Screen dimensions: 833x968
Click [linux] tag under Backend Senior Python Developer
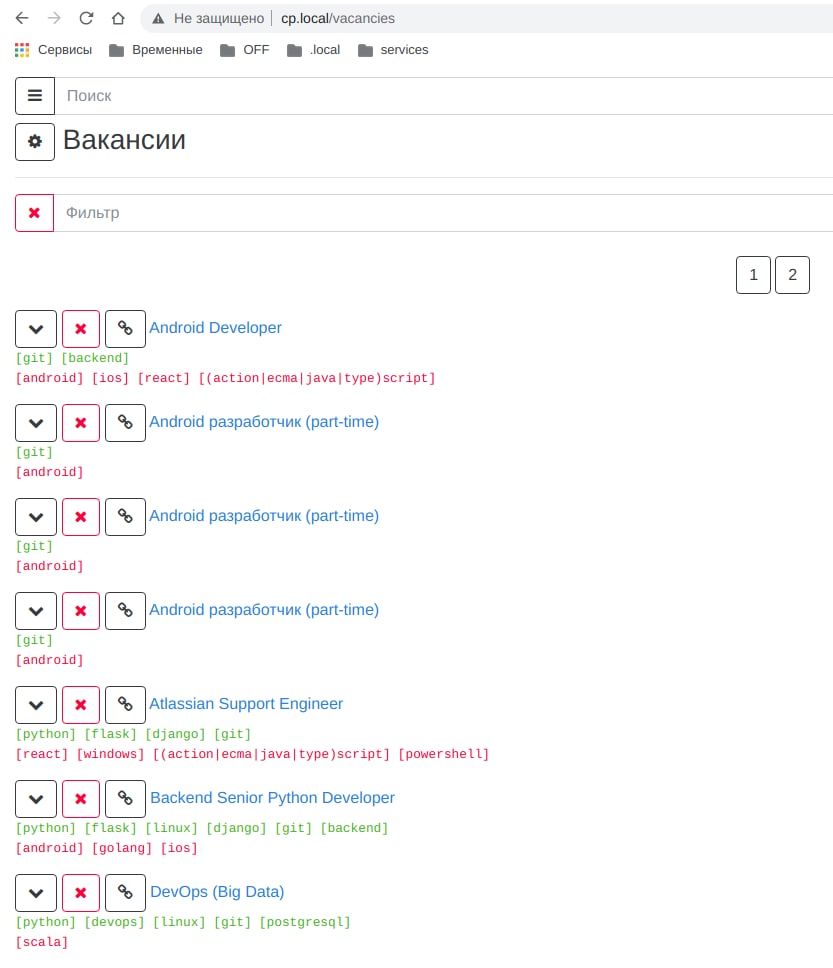click(x=172, y=828)
